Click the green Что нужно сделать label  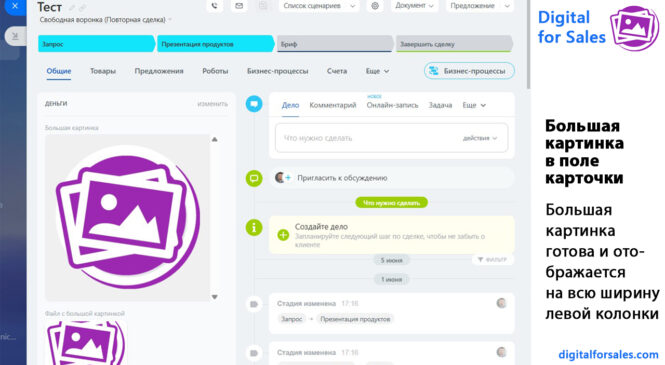[x=391, y=203]
